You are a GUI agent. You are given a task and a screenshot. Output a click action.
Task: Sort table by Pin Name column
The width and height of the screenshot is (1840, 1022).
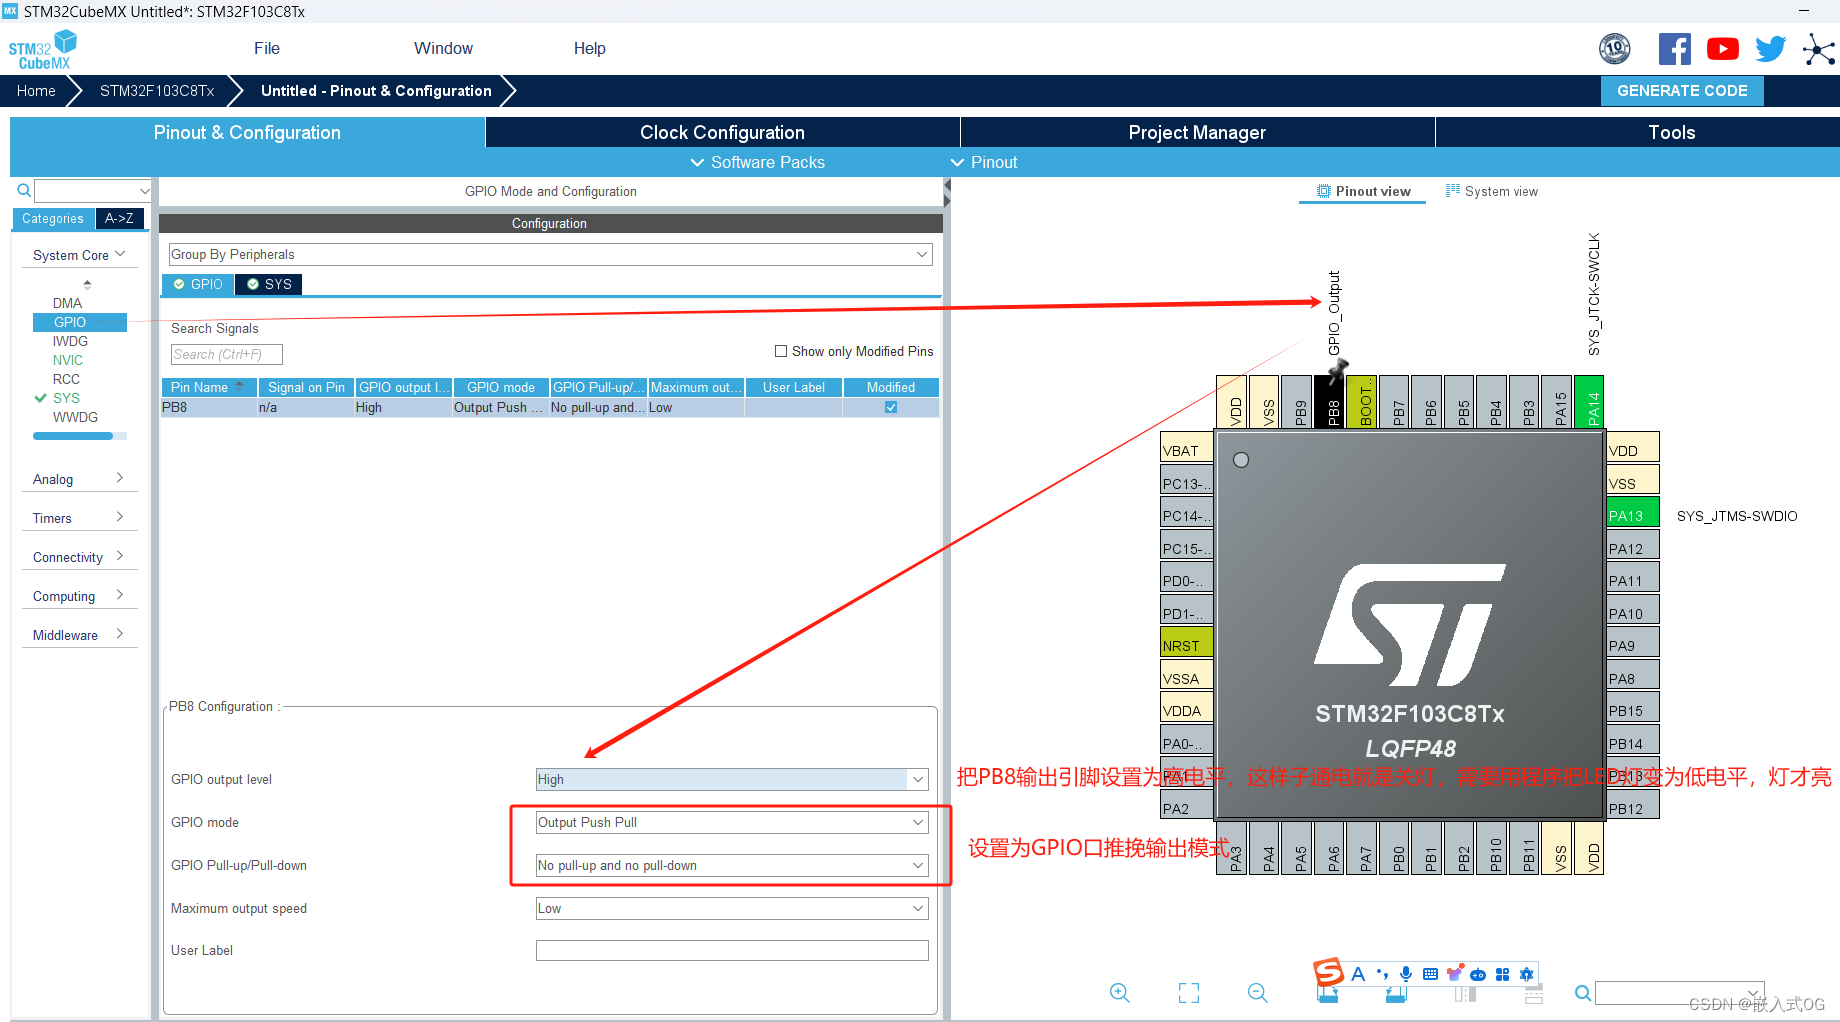tap(208, 387)
